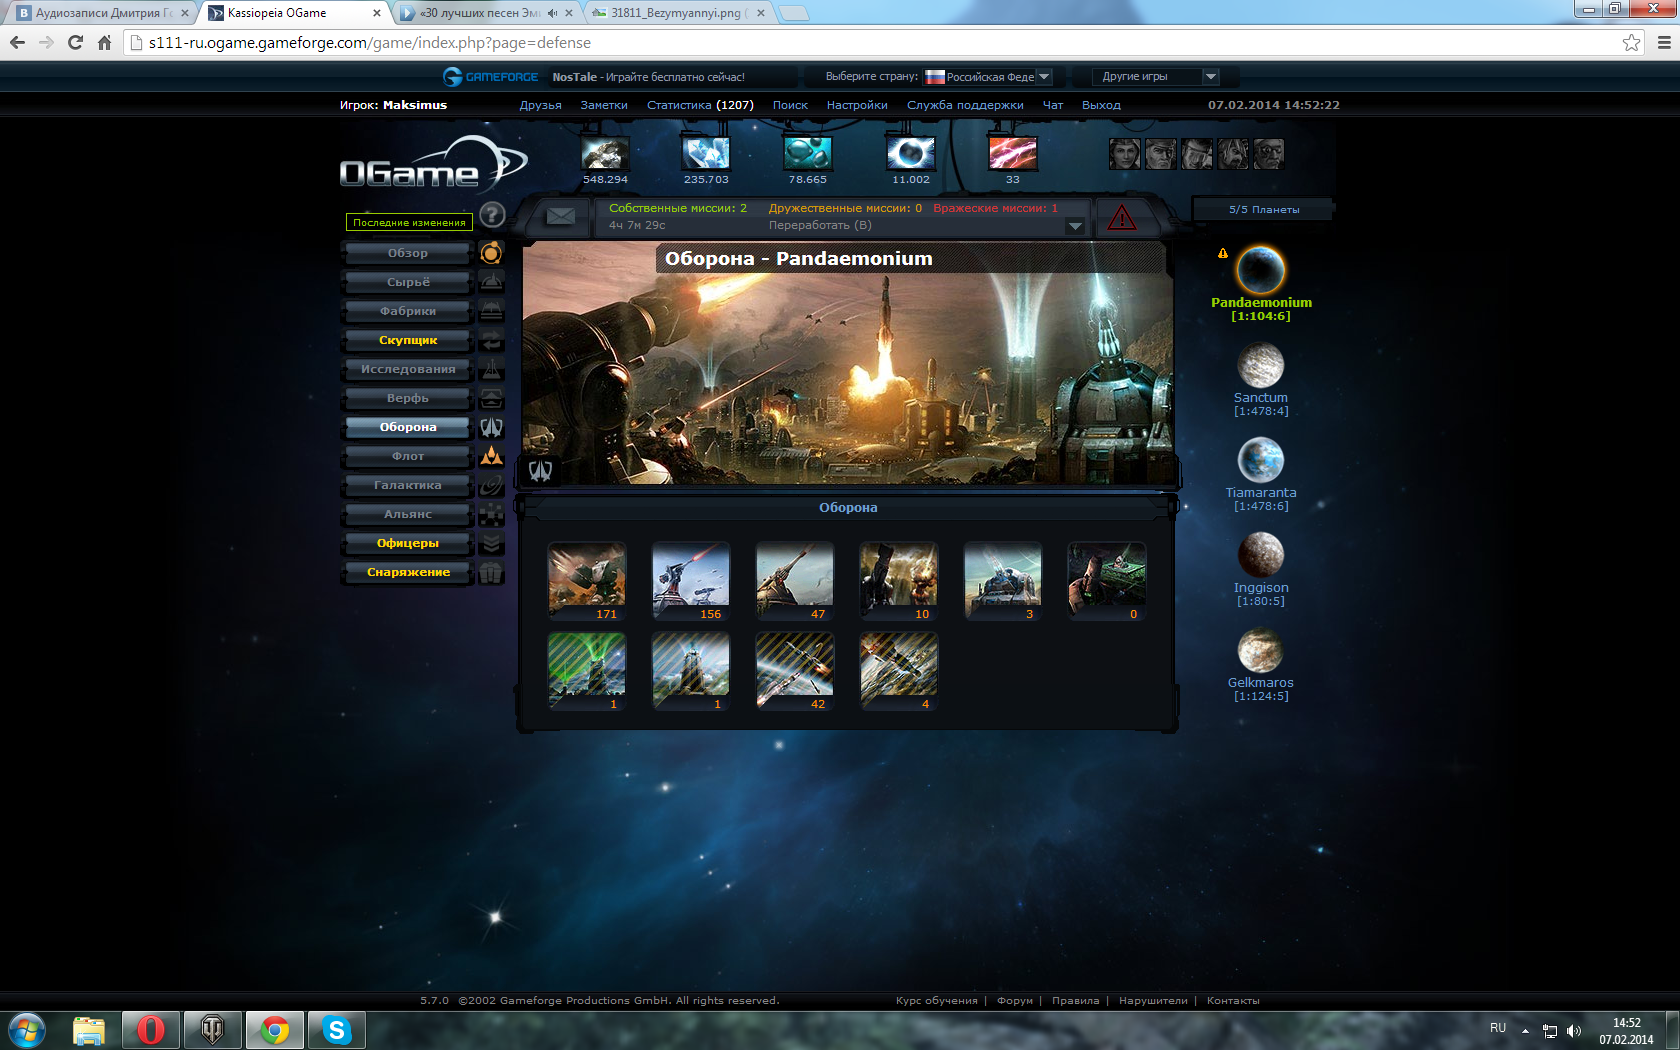Open the Друзья link
This screenshot has height=1050, width=1680.
(540, 105)
